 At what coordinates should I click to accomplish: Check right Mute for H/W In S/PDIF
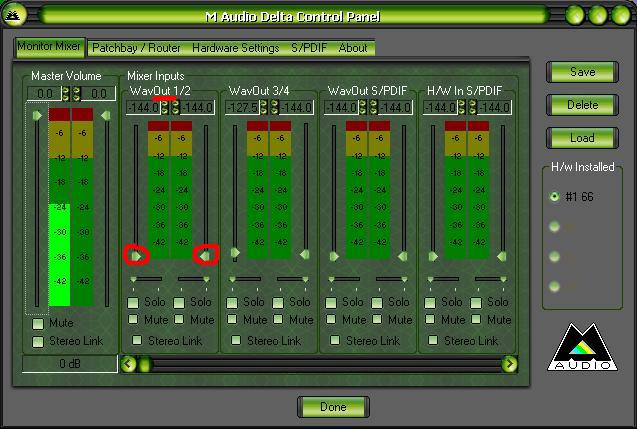click(476, 319)
